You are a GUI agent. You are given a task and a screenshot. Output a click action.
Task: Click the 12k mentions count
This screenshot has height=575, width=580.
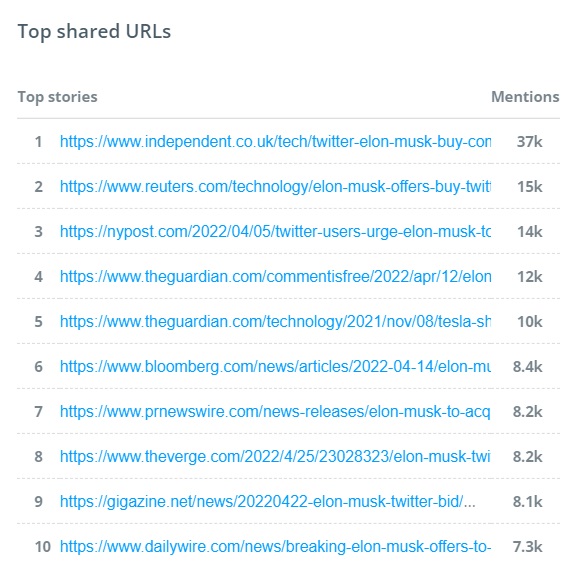[529, 277]
